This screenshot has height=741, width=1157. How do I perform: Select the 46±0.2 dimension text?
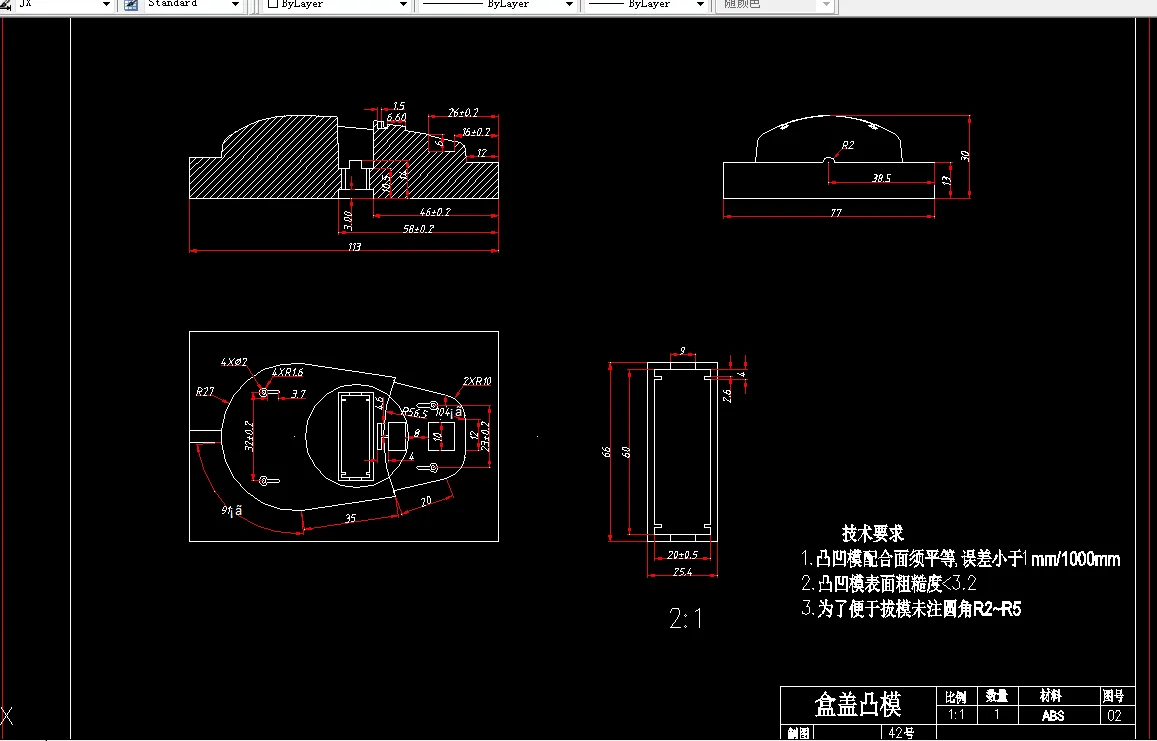click(435, 212)
